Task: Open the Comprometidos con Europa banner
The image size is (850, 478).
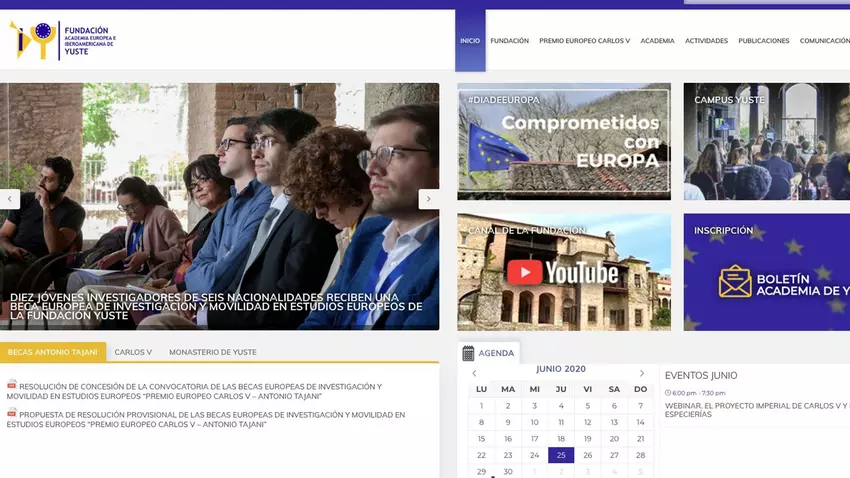Action: [x=564, y=141]
